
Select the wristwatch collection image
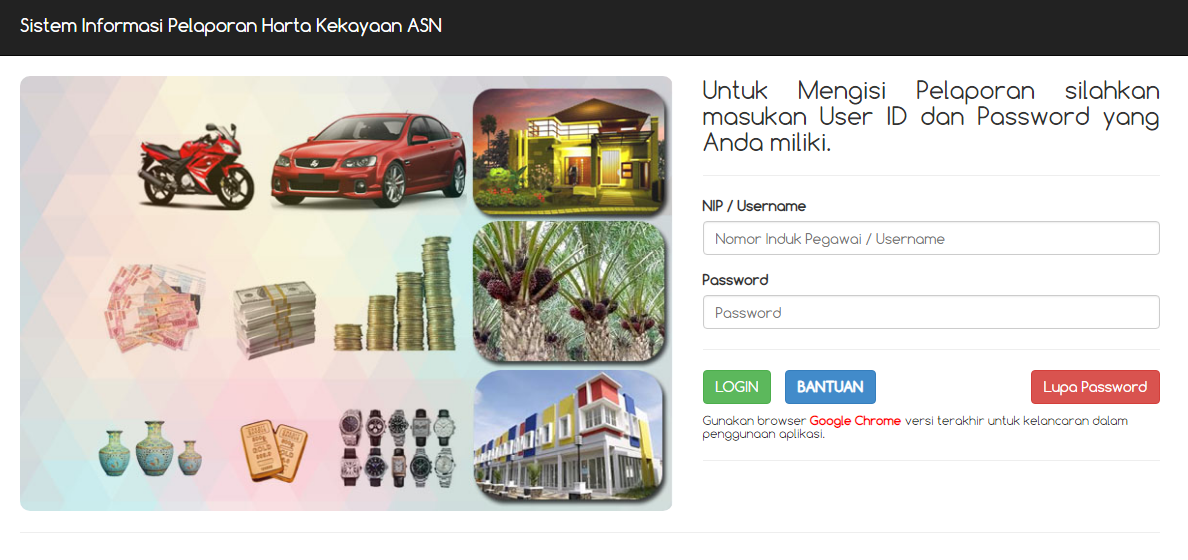[398, 448]
